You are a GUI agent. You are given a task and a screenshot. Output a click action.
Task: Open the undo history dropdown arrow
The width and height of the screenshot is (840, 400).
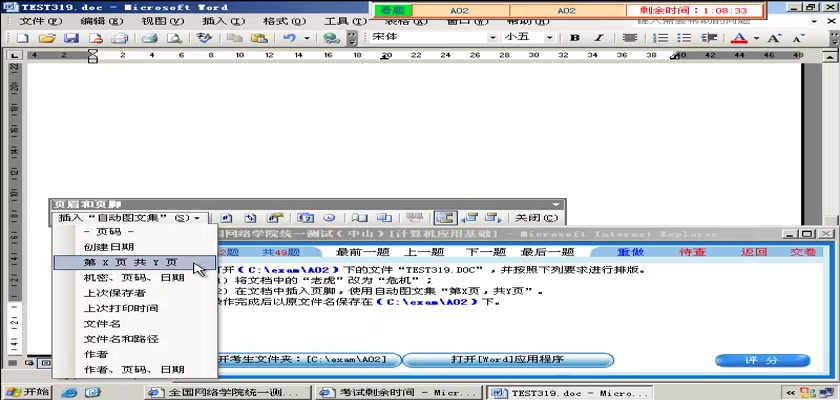click(x=307, y=38)
